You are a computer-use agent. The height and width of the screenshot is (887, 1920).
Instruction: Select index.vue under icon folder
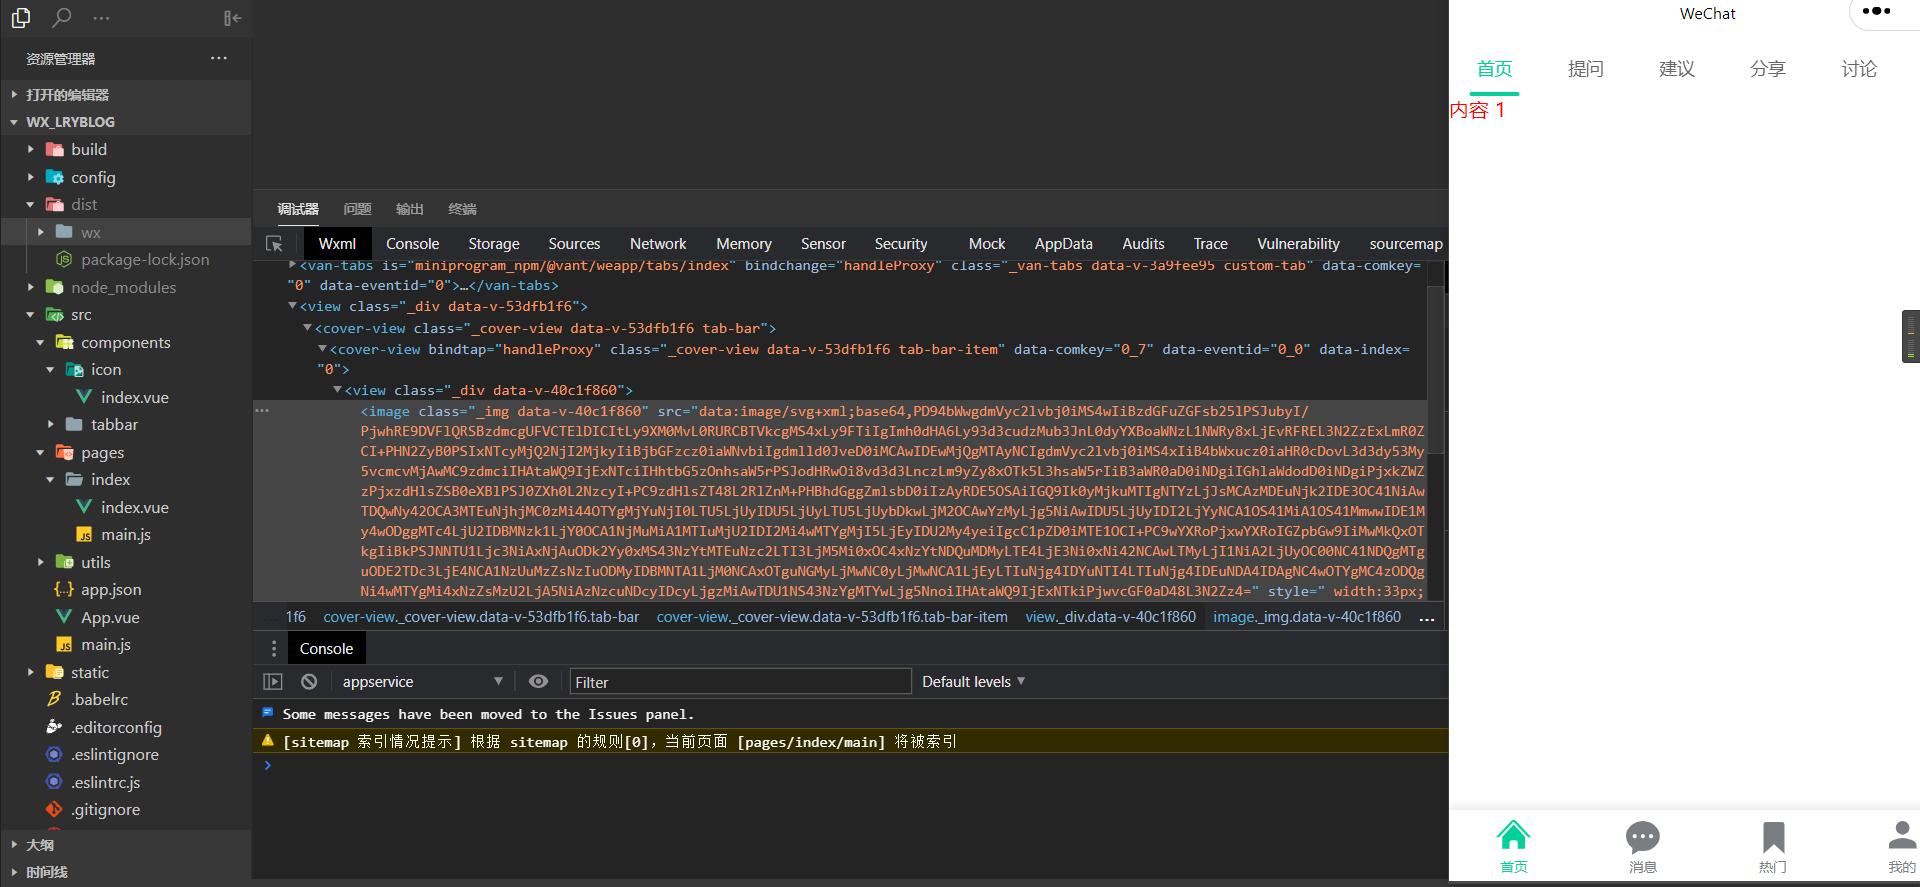point(135,397)
